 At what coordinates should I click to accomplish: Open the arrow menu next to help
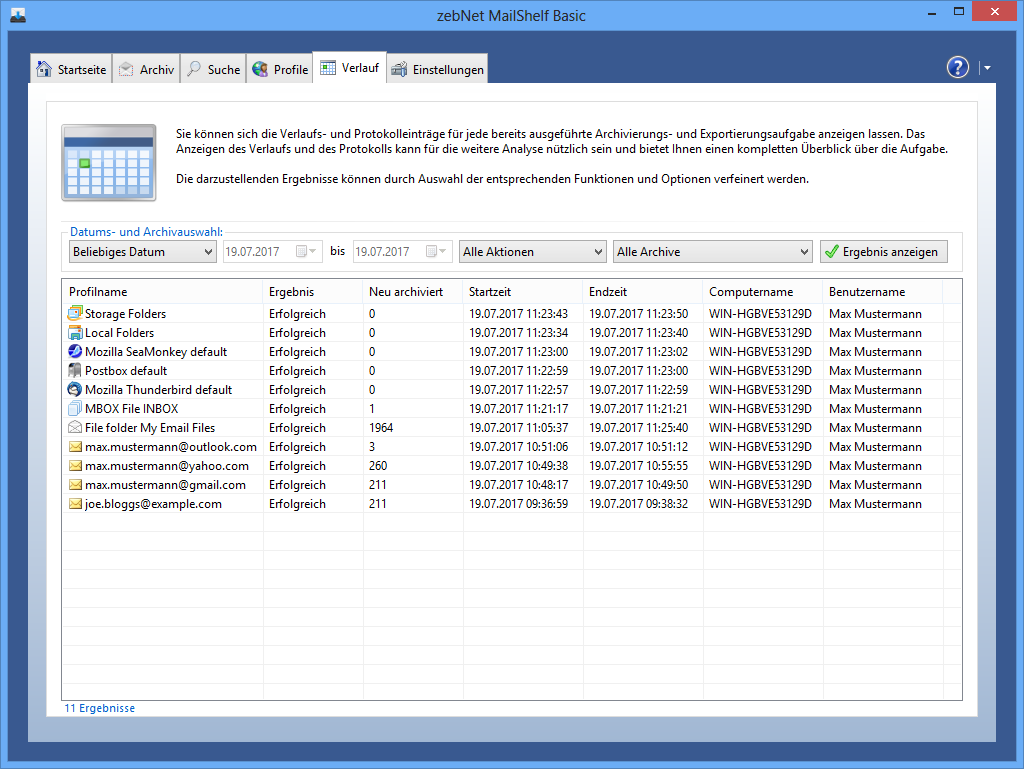(987, 68)
